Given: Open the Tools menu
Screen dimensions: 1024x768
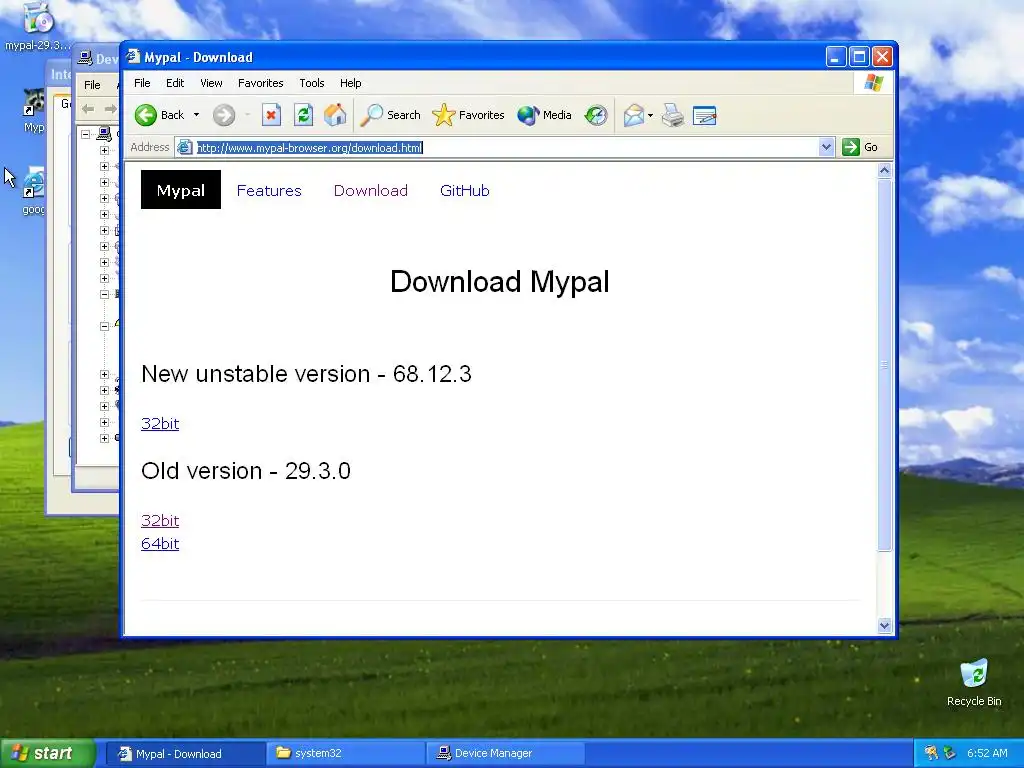Looking at the screenshot, I should point(312,83).
